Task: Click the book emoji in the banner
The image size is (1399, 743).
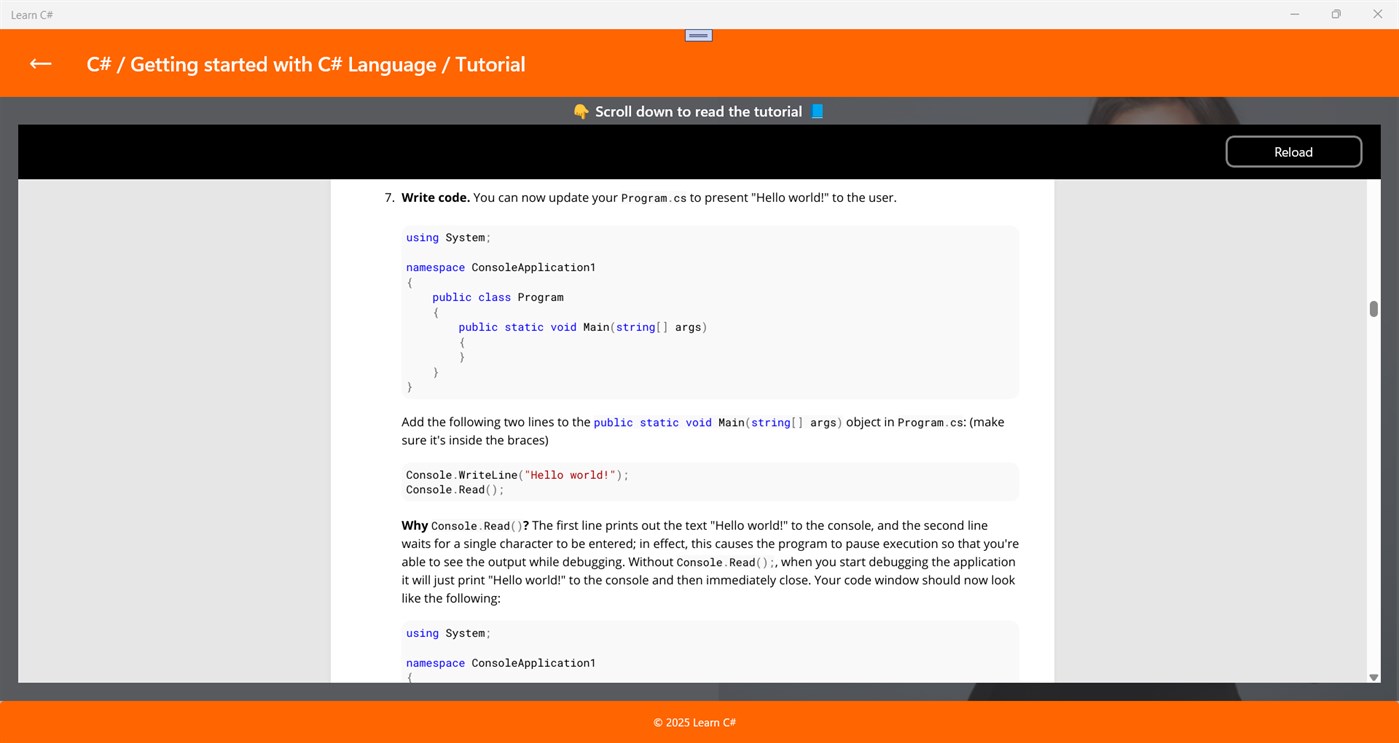Action: pos(816,111)
